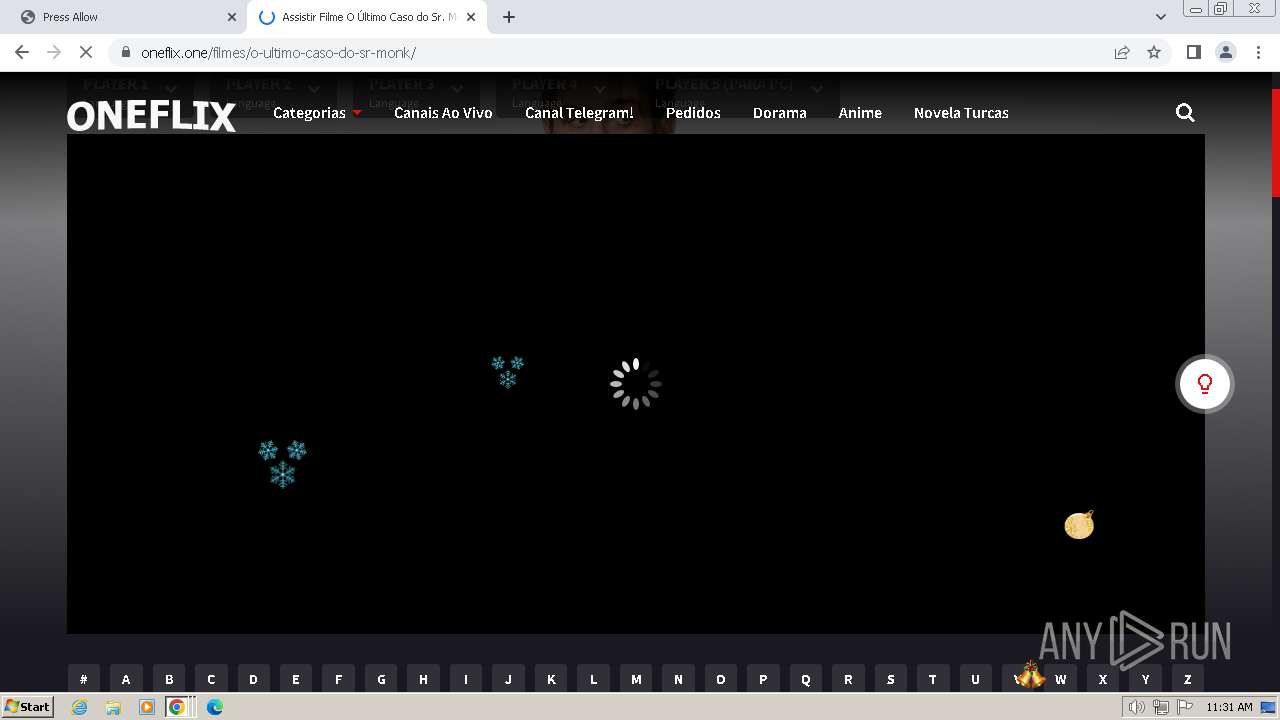Open system volume speaker icon
This screenshot has width=1280, height=720.
1136,707
